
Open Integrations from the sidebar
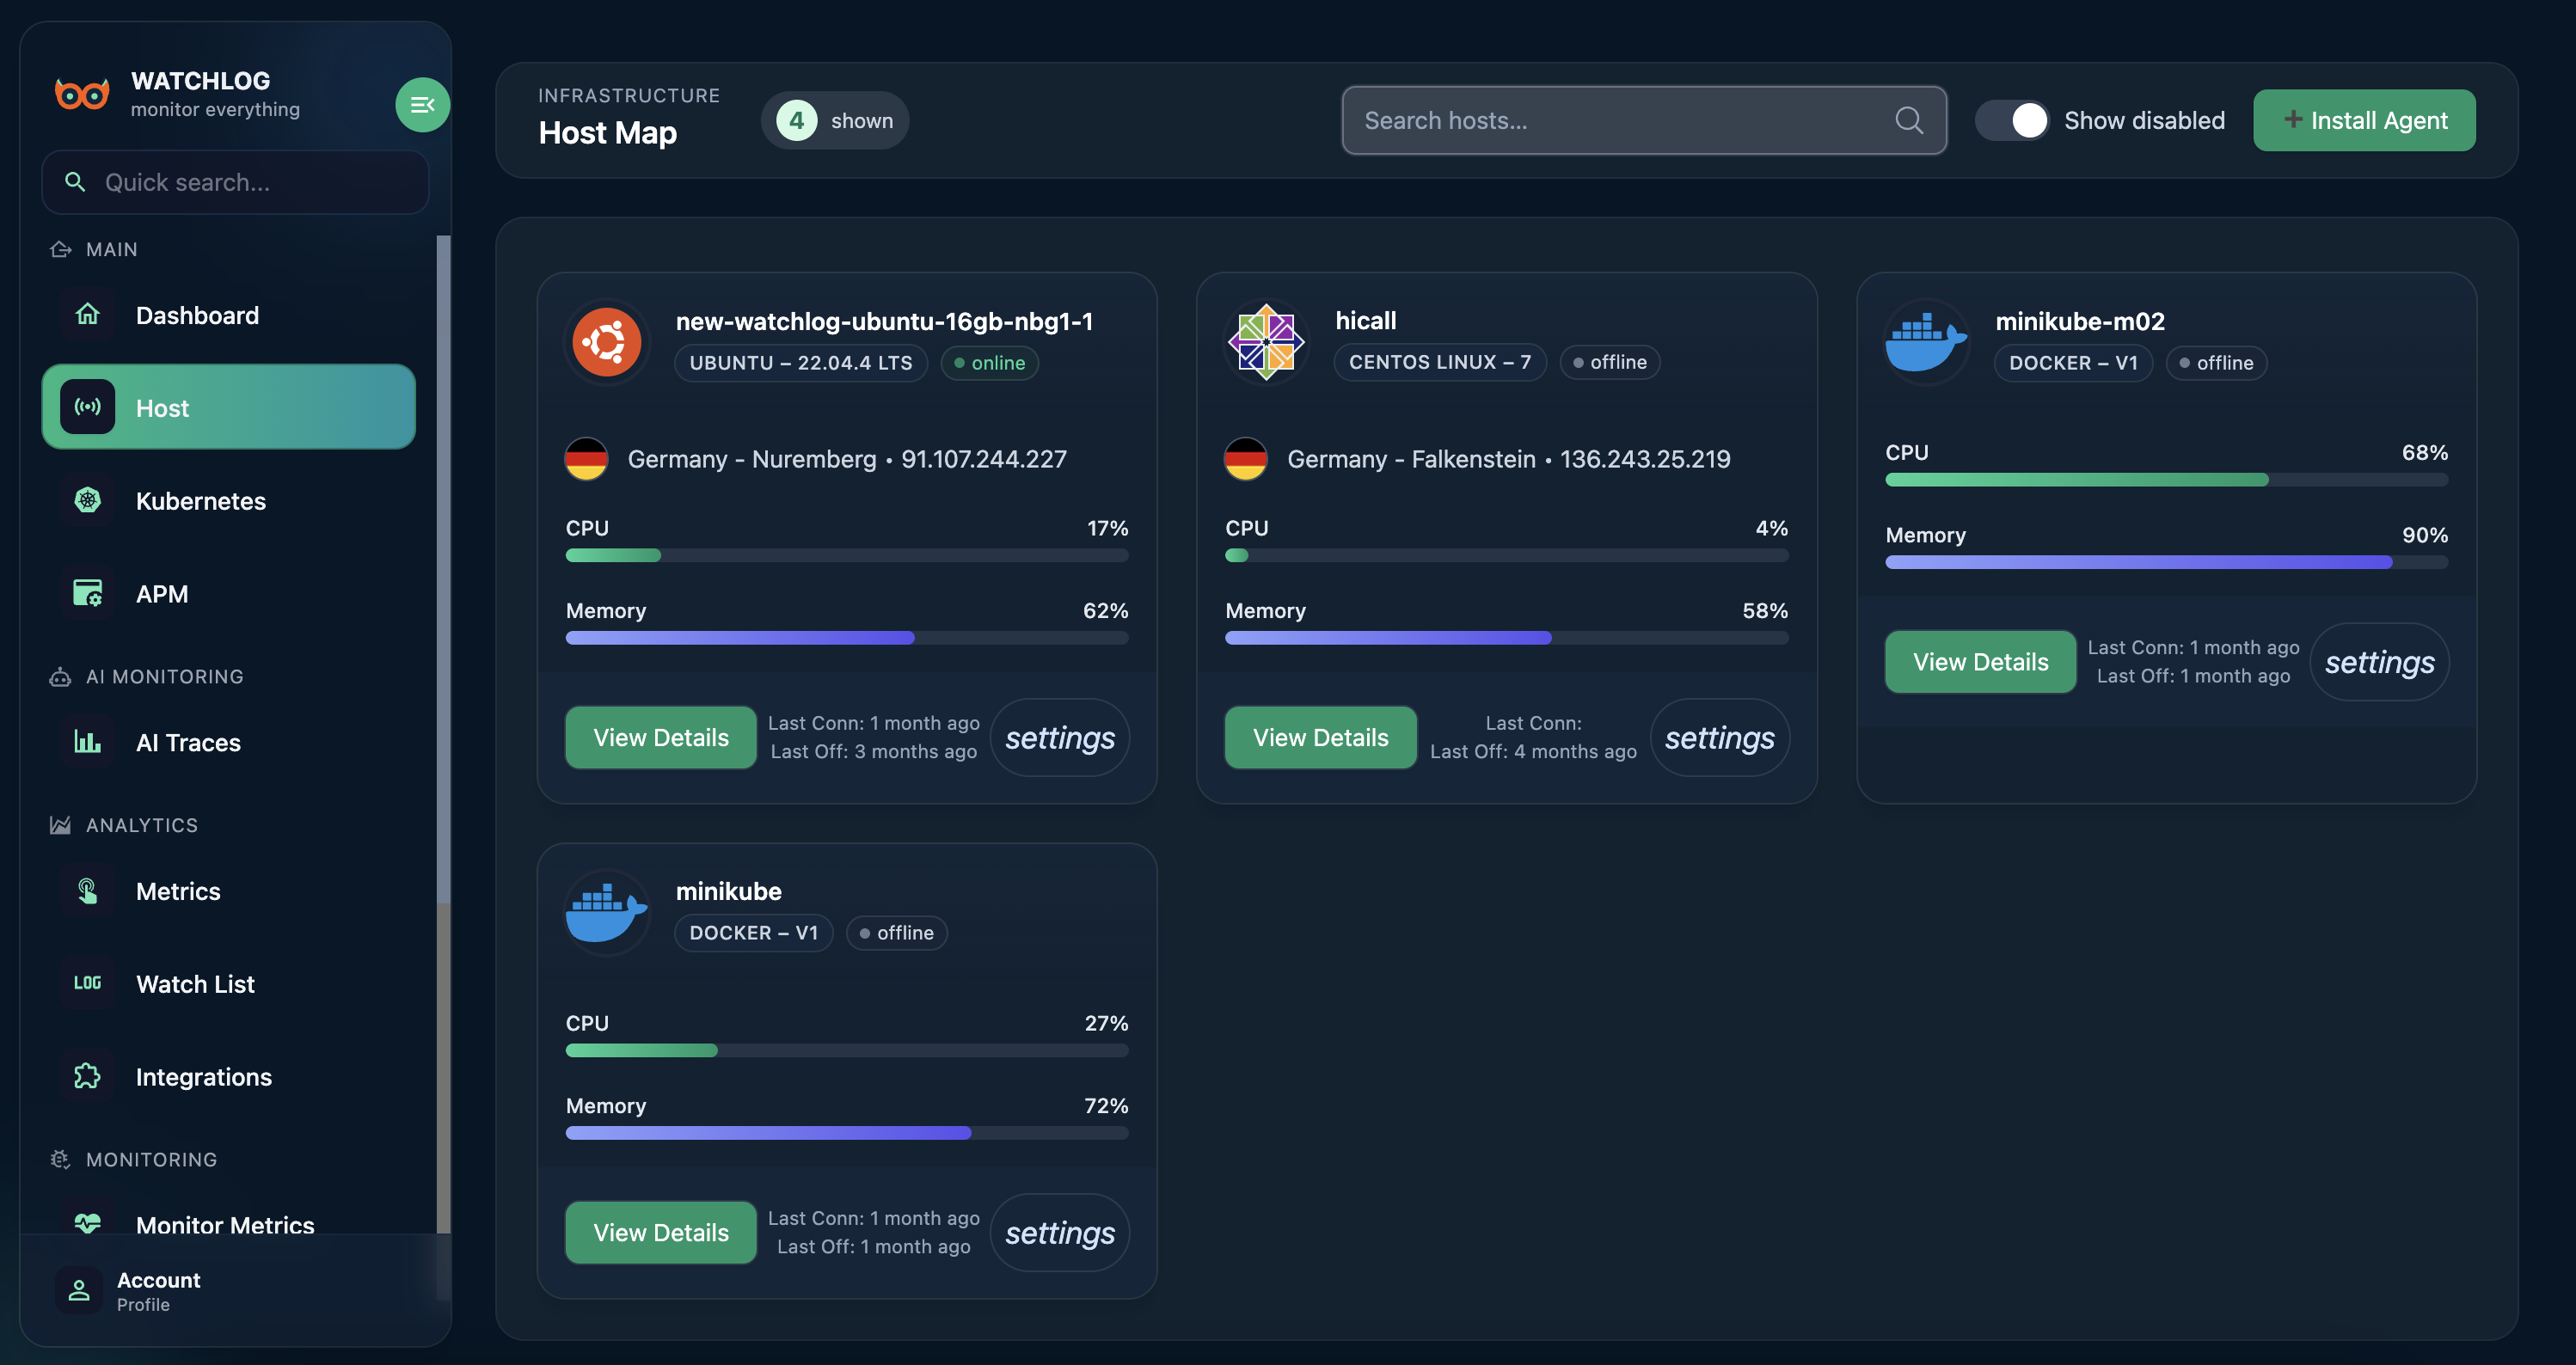tap(228, 1076)
